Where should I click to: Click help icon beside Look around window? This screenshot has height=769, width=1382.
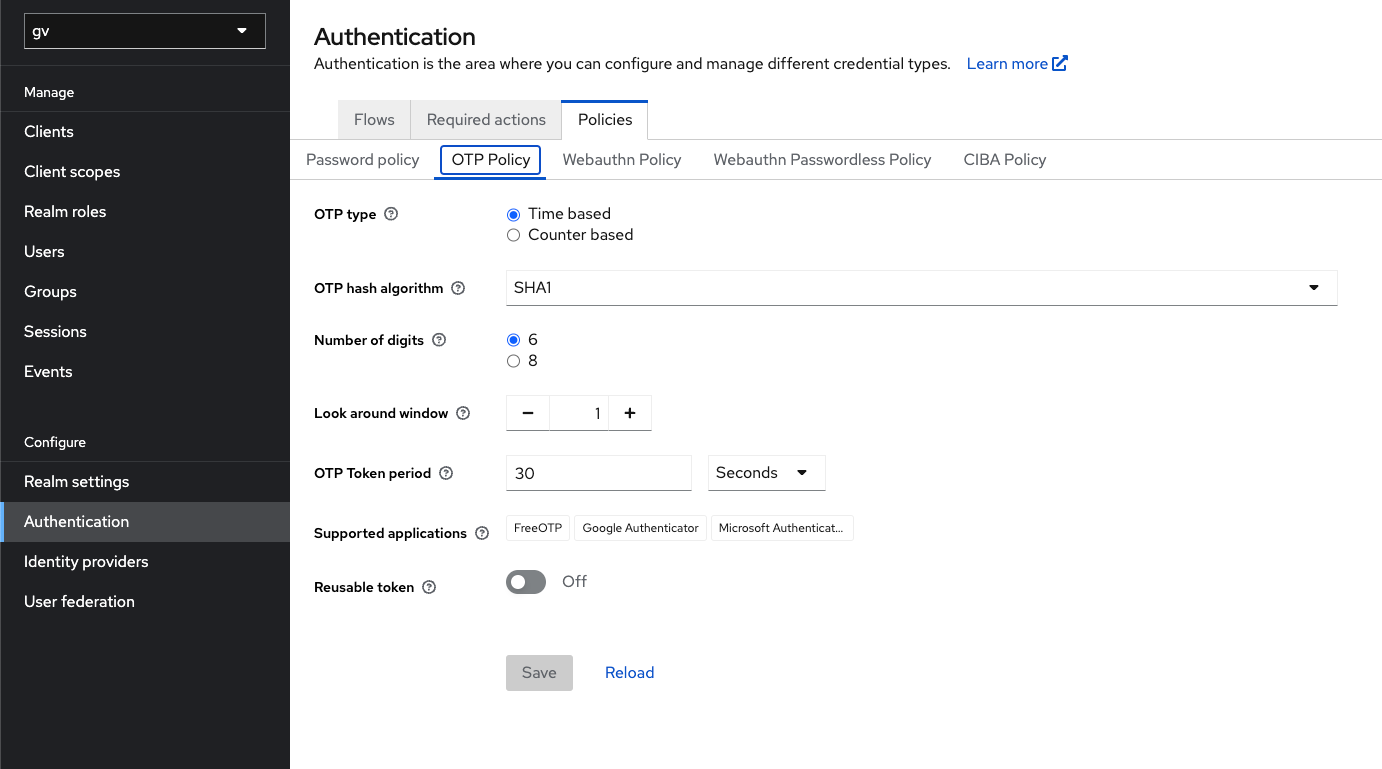click(463, 413)
